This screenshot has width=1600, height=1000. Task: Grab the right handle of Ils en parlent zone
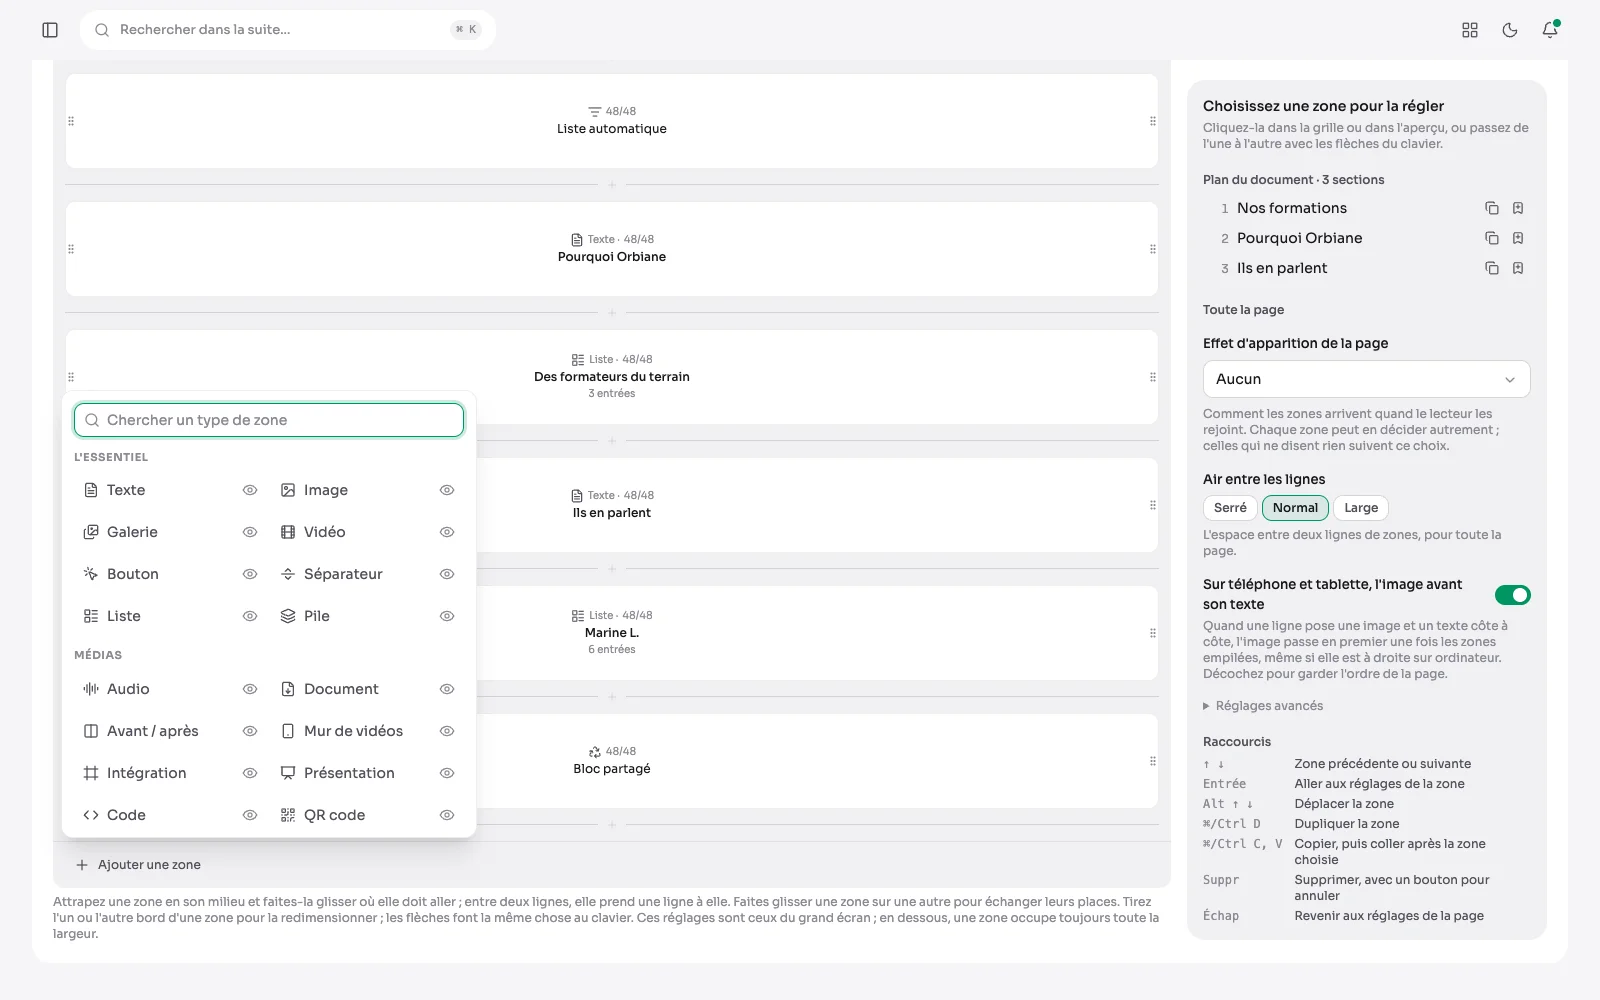[1153, 505]
